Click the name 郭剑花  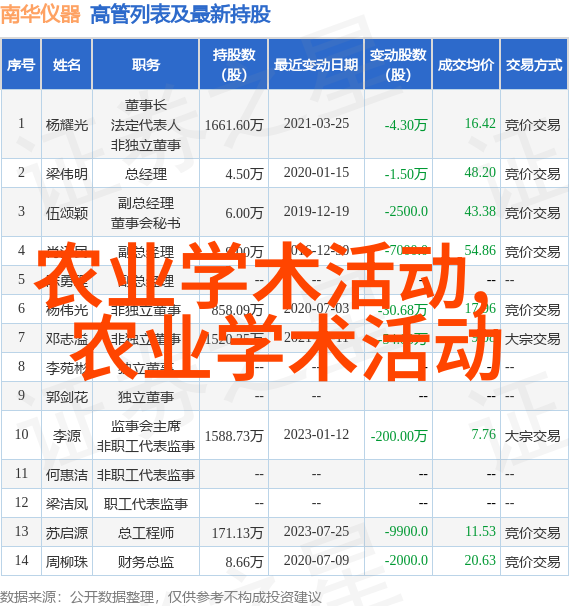click(x=67, y=397)
